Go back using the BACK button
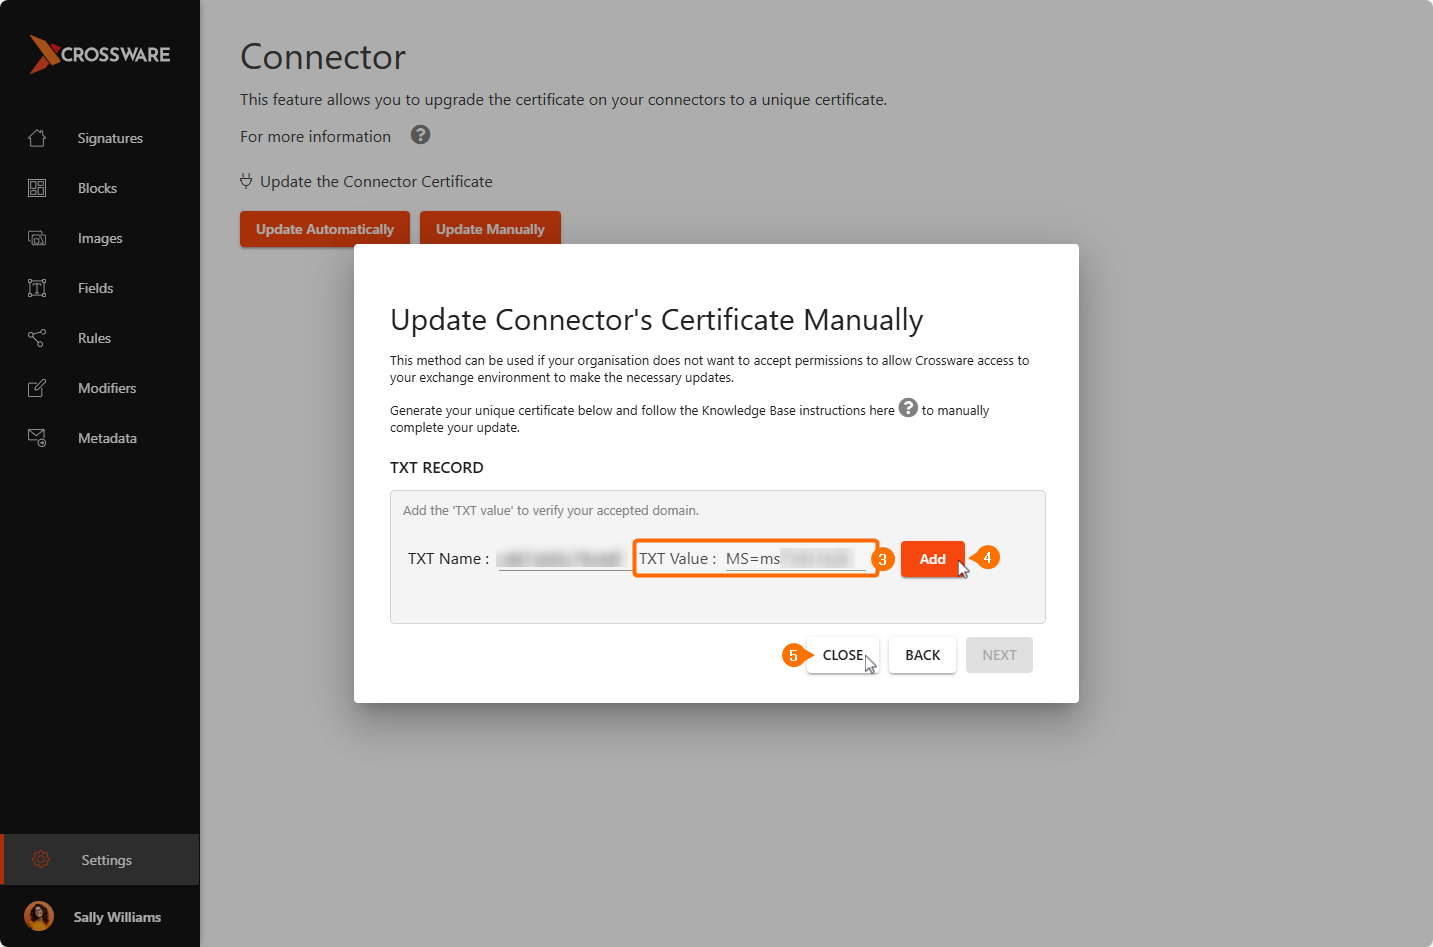This screenshot has width=1433, height=947. [x=922, y=655]
